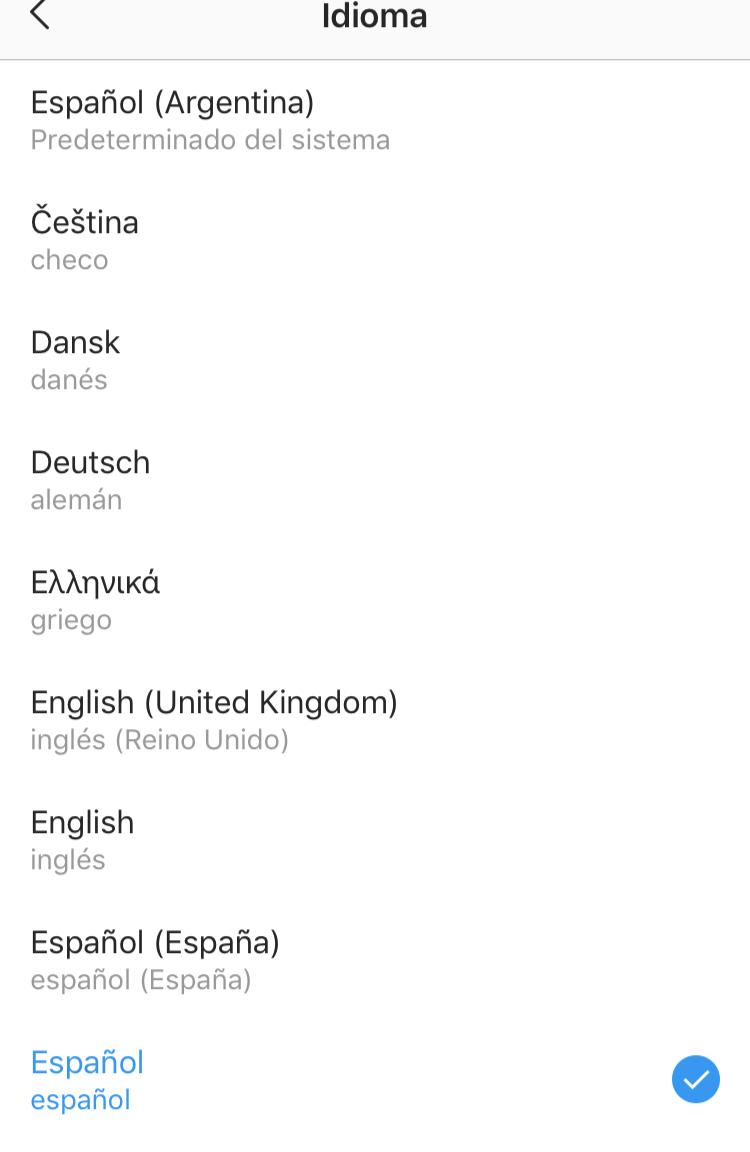Tap the blue 'español' subtitle
This screenshot has width=750, height=1152.
click(81, 1101)
